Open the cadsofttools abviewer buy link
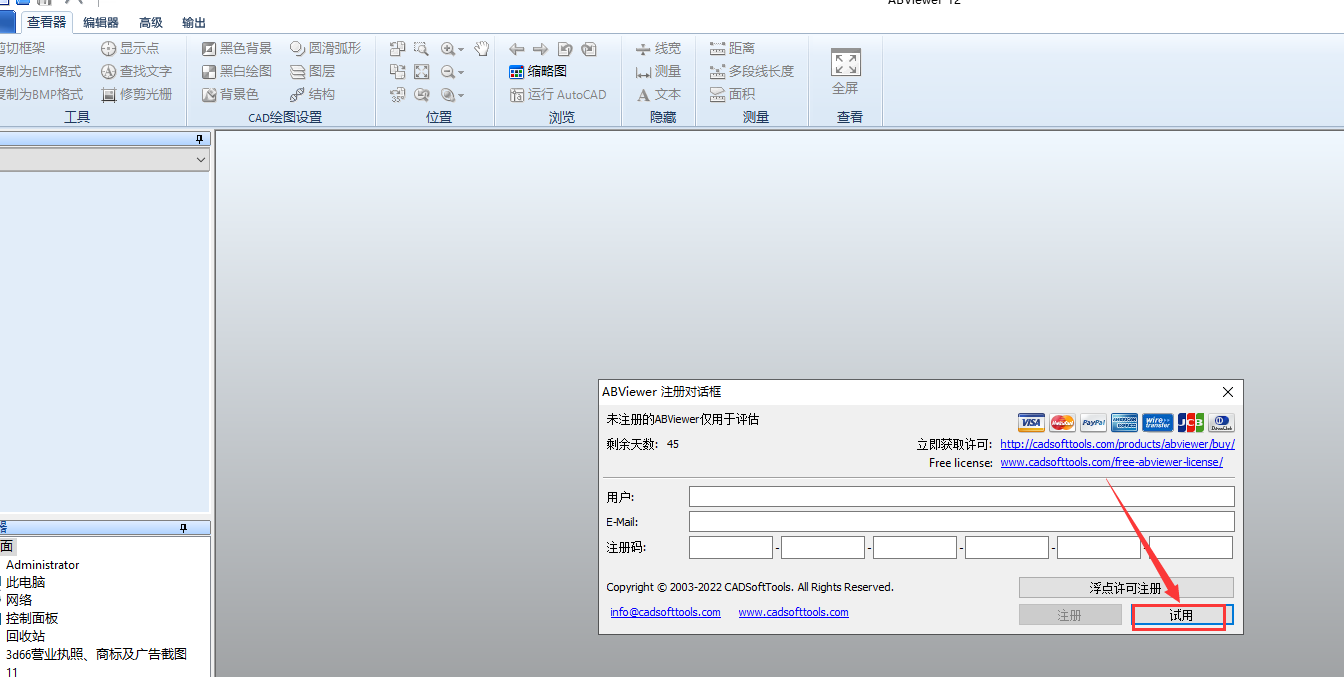Viewport: 1344px width, 677px height. (x=1117, y=444)
